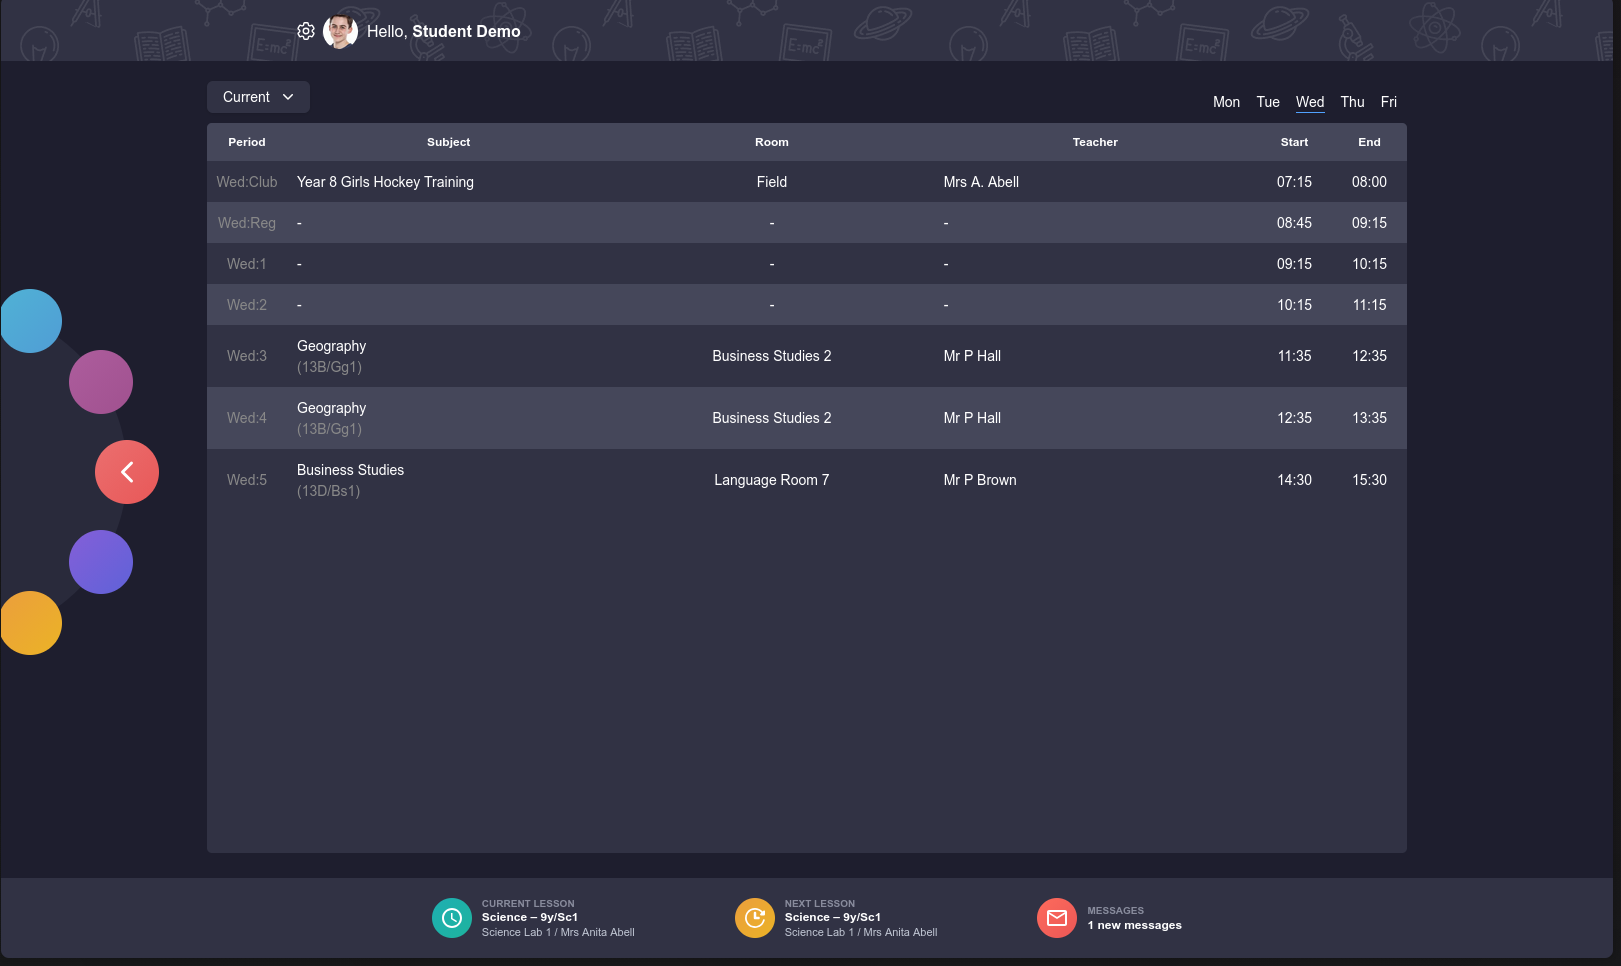Click the Period column header

point(247,142)
